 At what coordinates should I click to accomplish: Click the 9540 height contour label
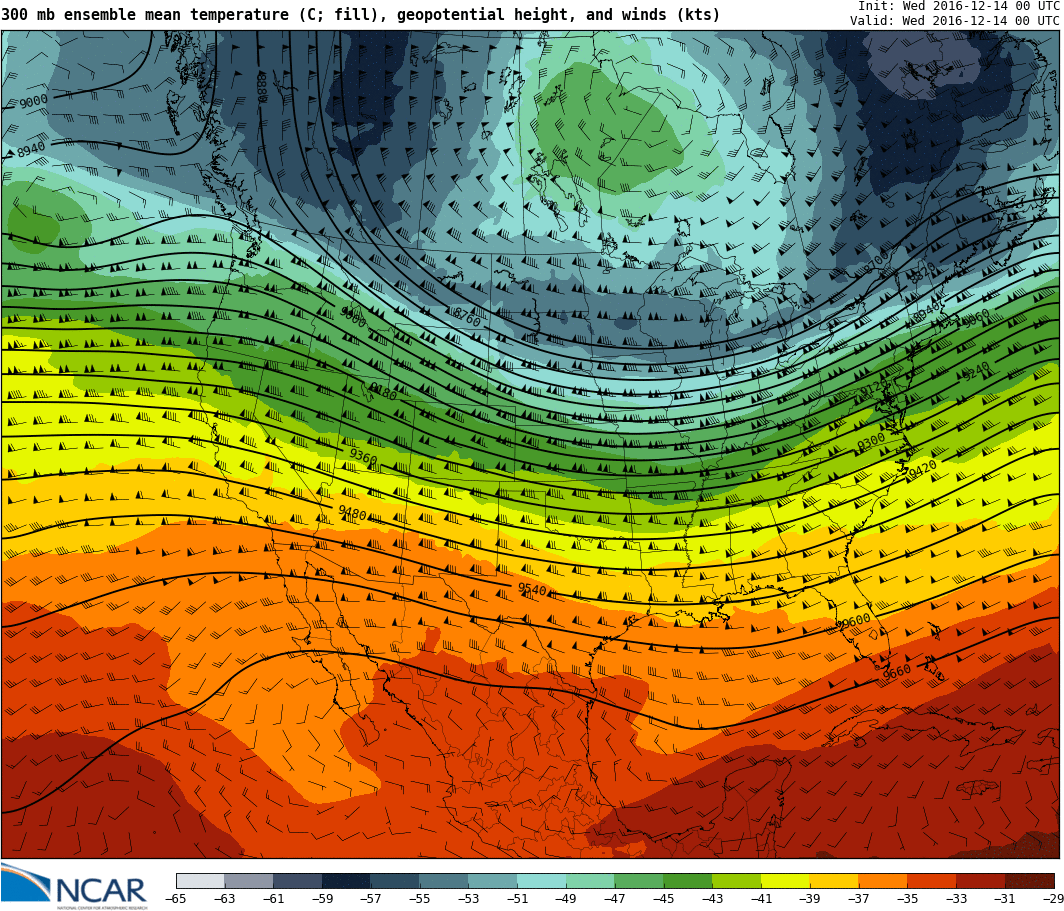(x=532, y=589)
